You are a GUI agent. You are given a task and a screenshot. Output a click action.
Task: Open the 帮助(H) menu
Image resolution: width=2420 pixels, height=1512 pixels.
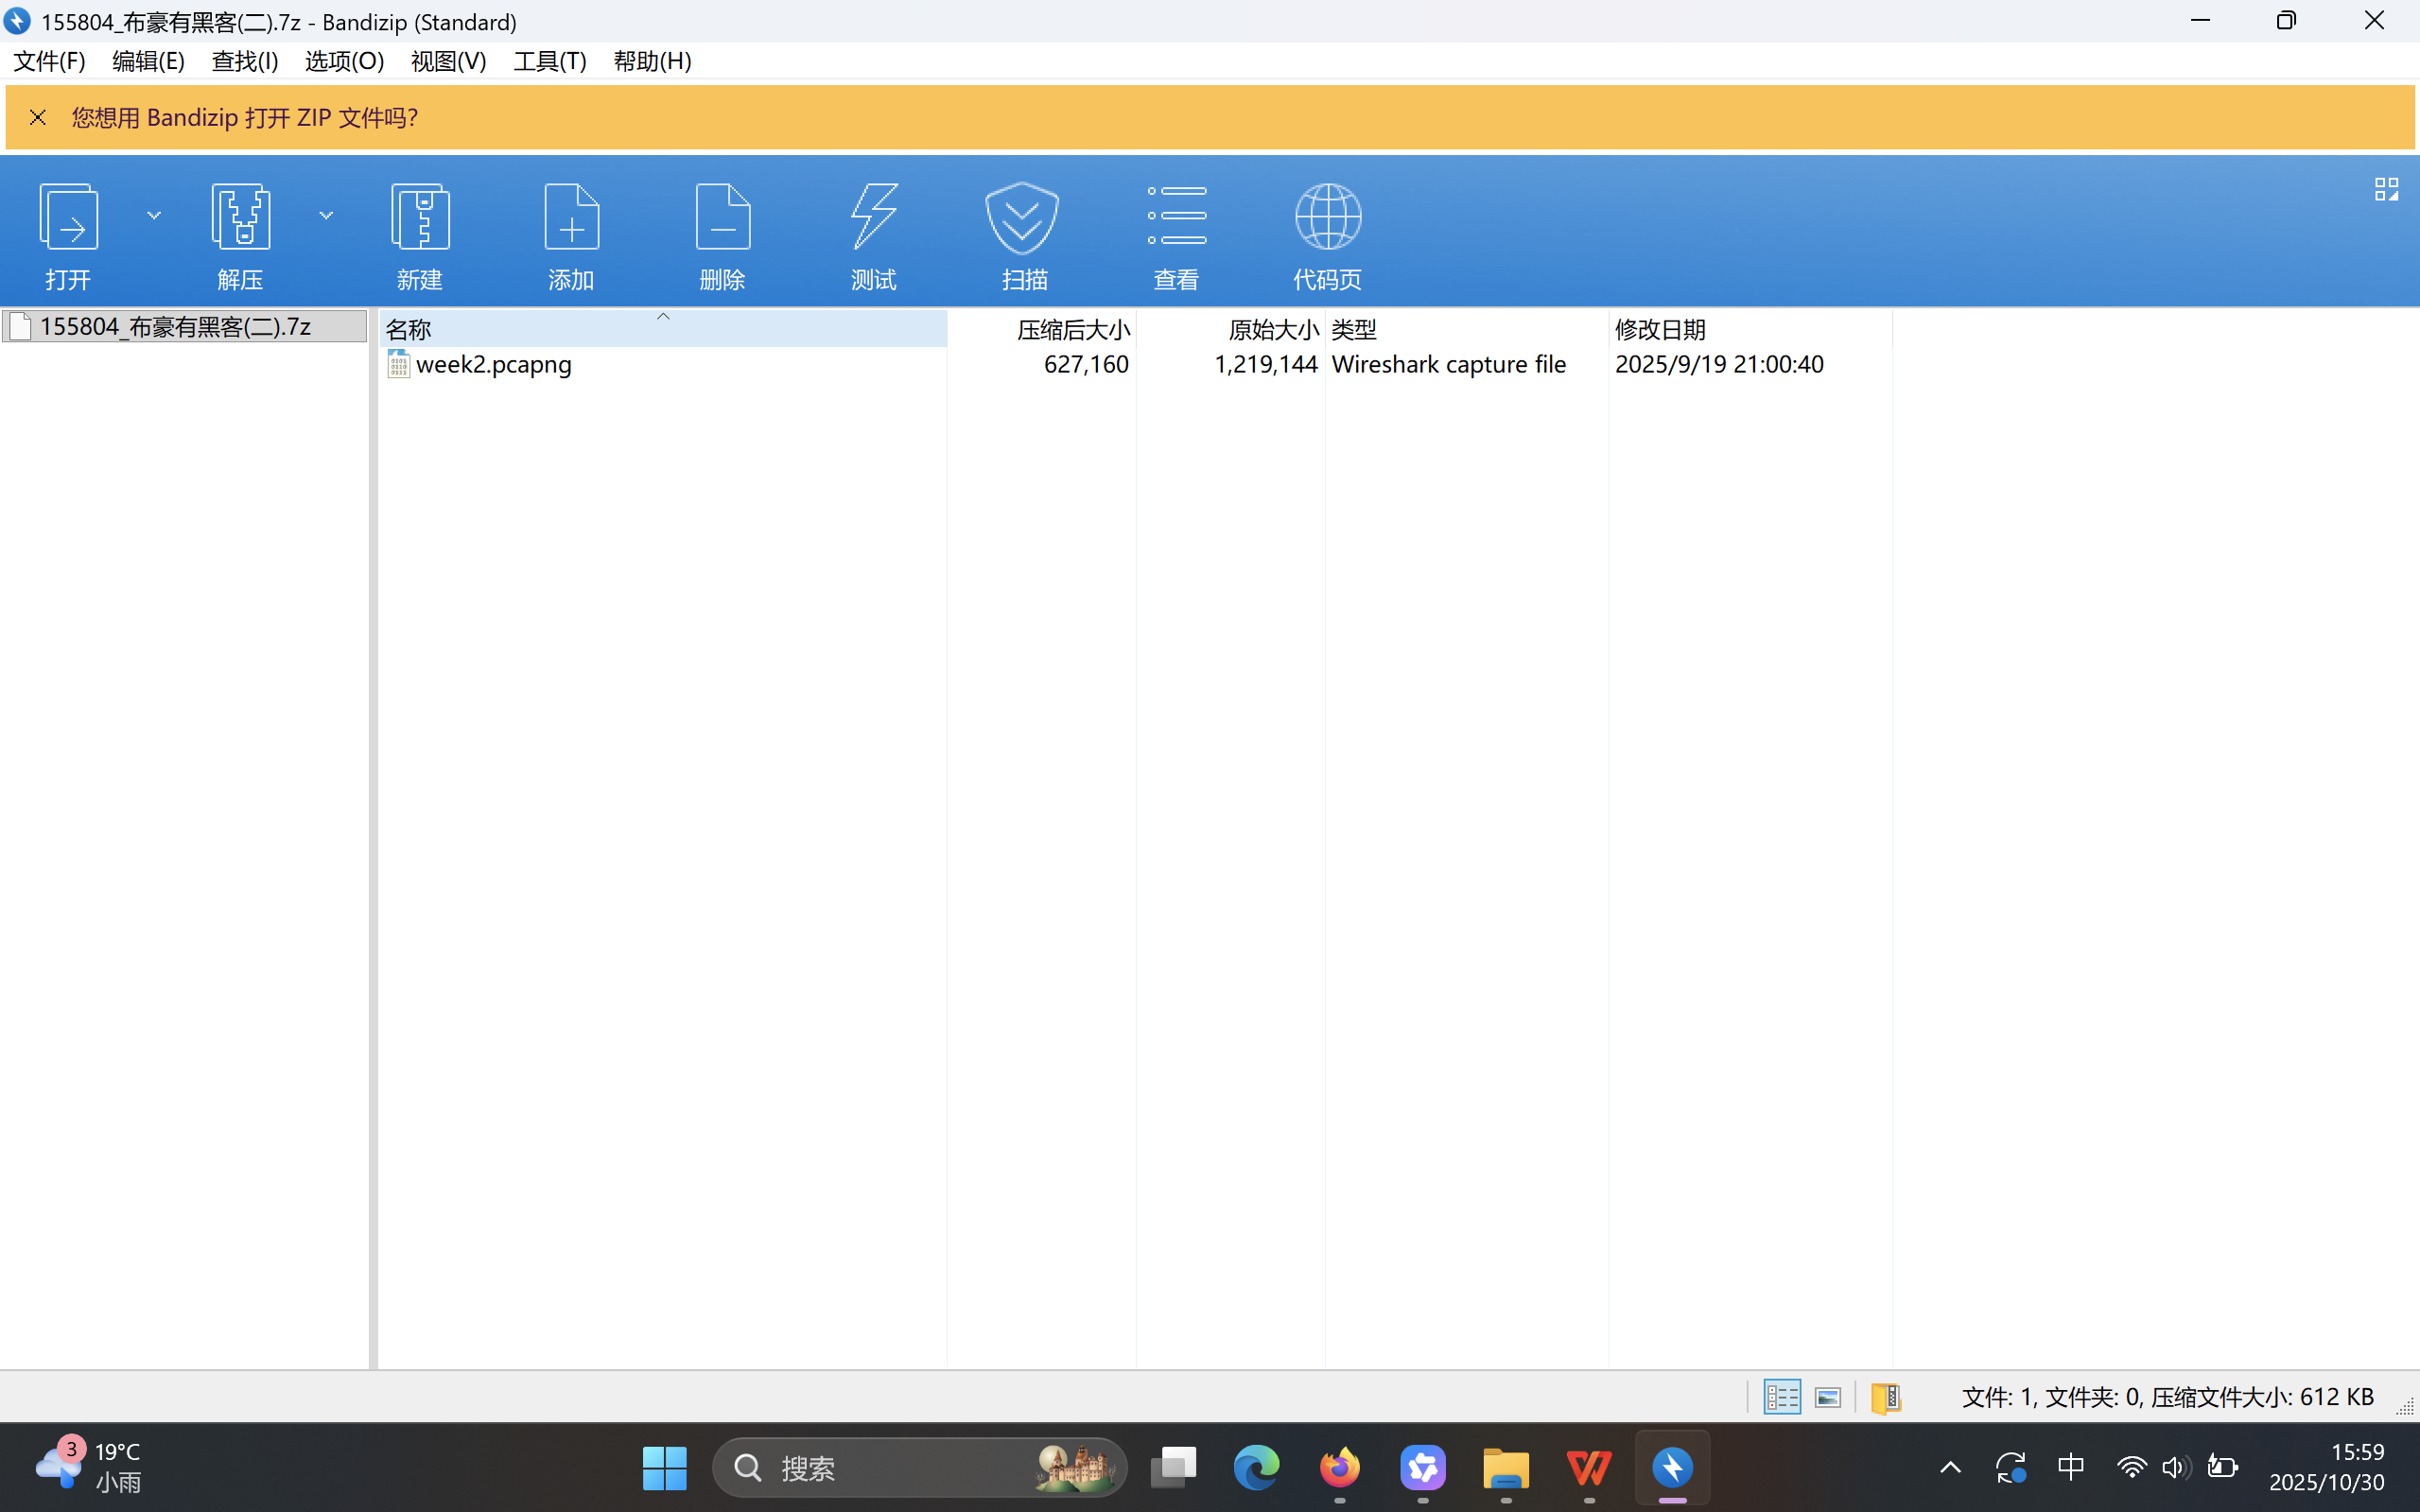click(652, 61)
